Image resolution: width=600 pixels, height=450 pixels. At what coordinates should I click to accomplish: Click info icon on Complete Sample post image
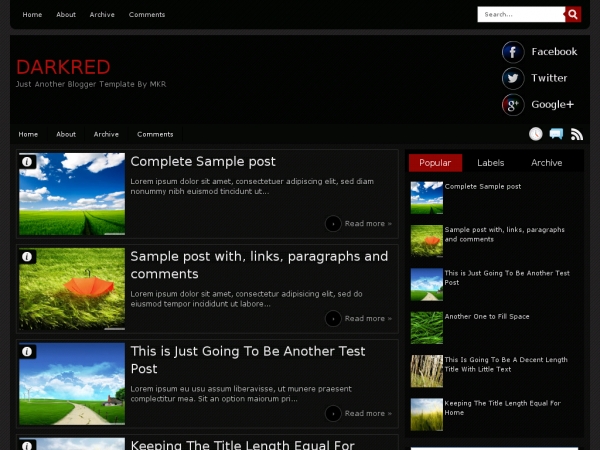click(27, 161)
